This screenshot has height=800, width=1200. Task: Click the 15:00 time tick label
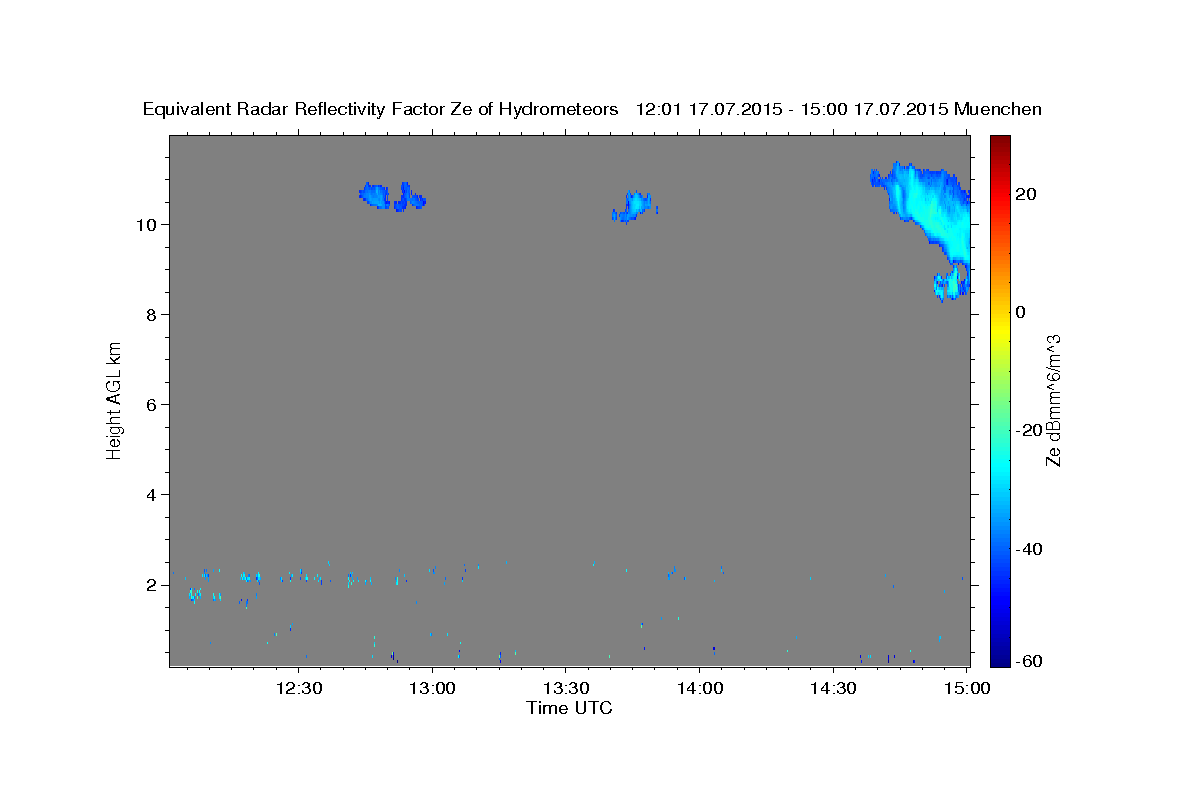(x=967, y=689)
